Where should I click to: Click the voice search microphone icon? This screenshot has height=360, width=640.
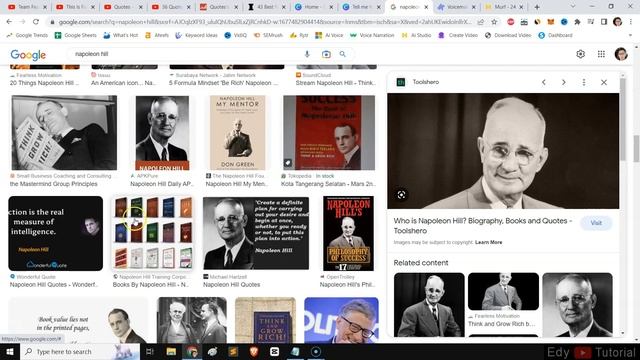[307, 54]
